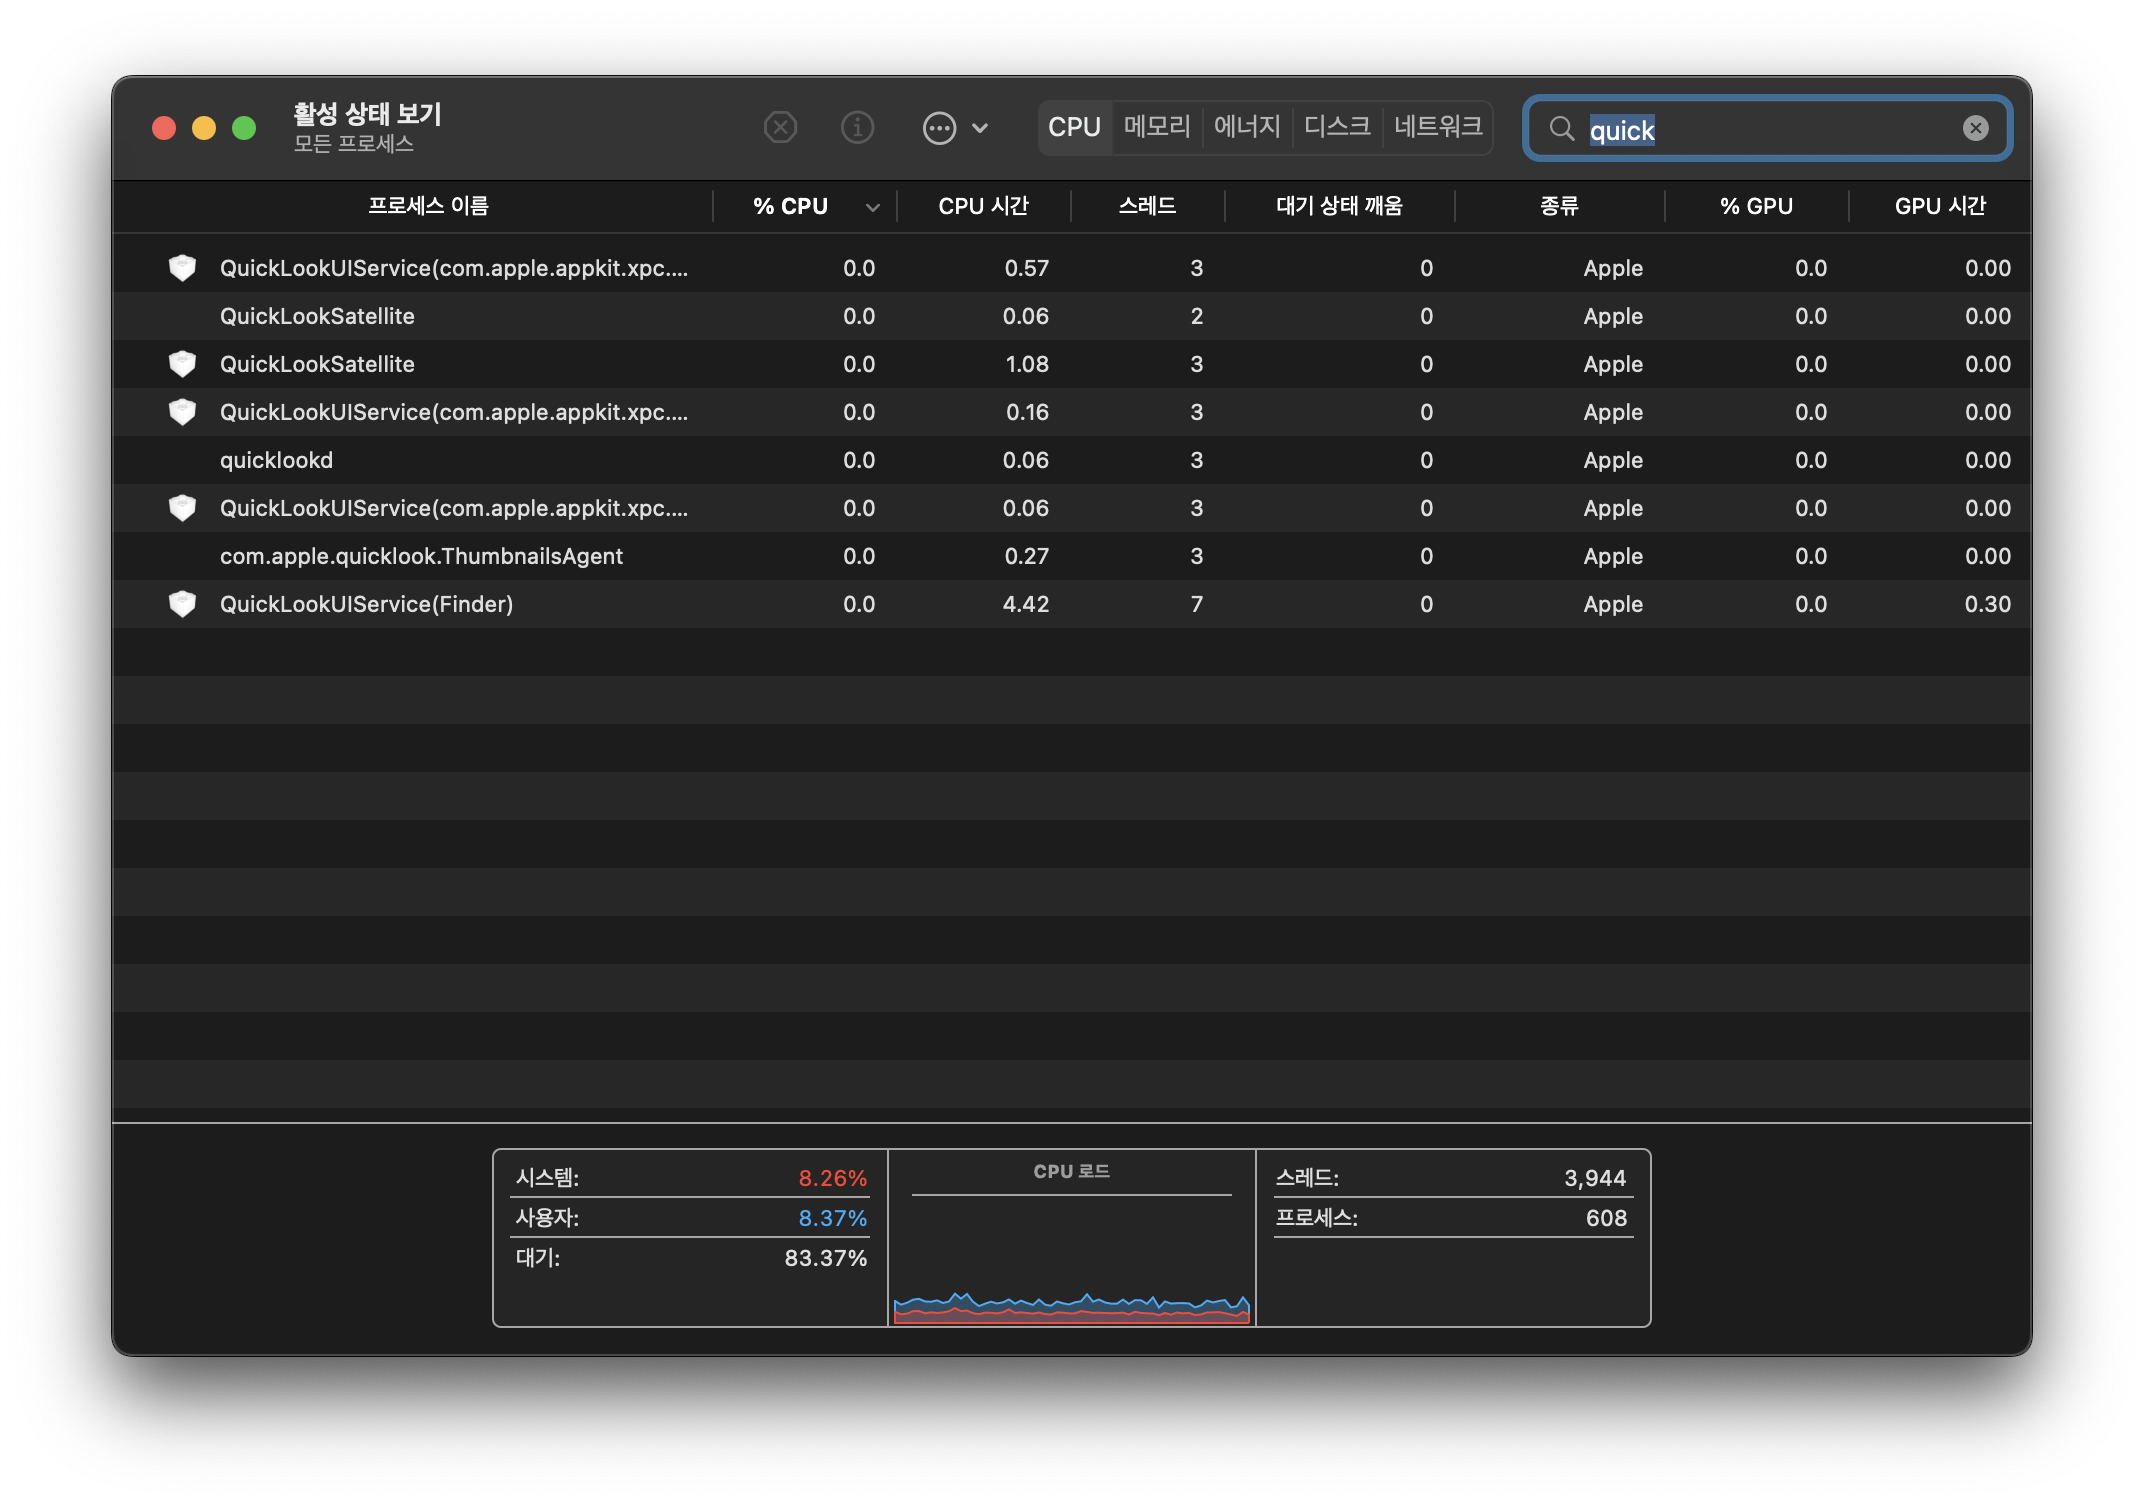Sort by CPU 시간 column header

pos(983,206)
